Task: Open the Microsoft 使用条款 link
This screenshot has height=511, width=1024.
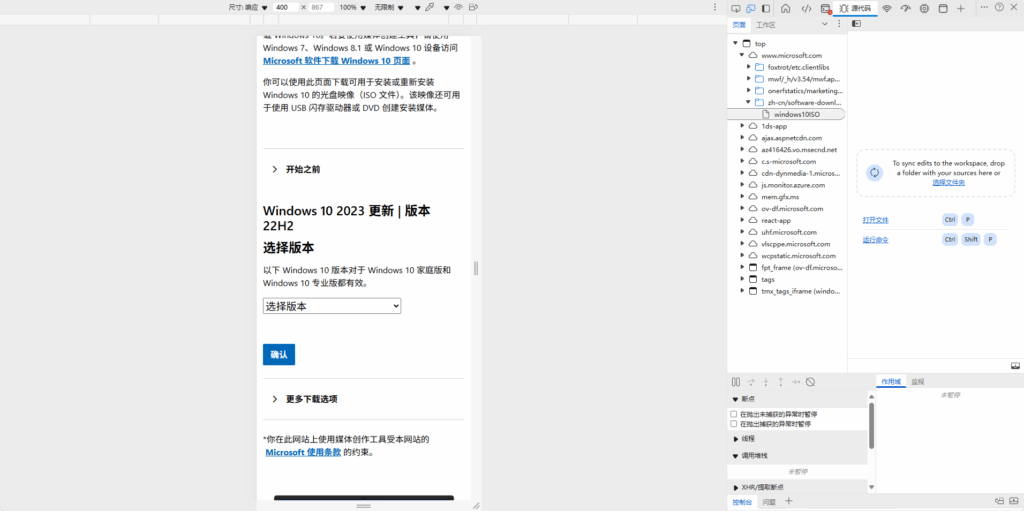Action: pos(303,452)
